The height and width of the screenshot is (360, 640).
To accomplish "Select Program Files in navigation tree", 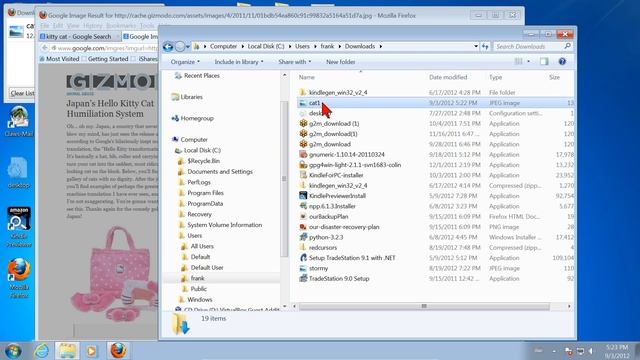I will pyautogui.click(x=205, y=193).
